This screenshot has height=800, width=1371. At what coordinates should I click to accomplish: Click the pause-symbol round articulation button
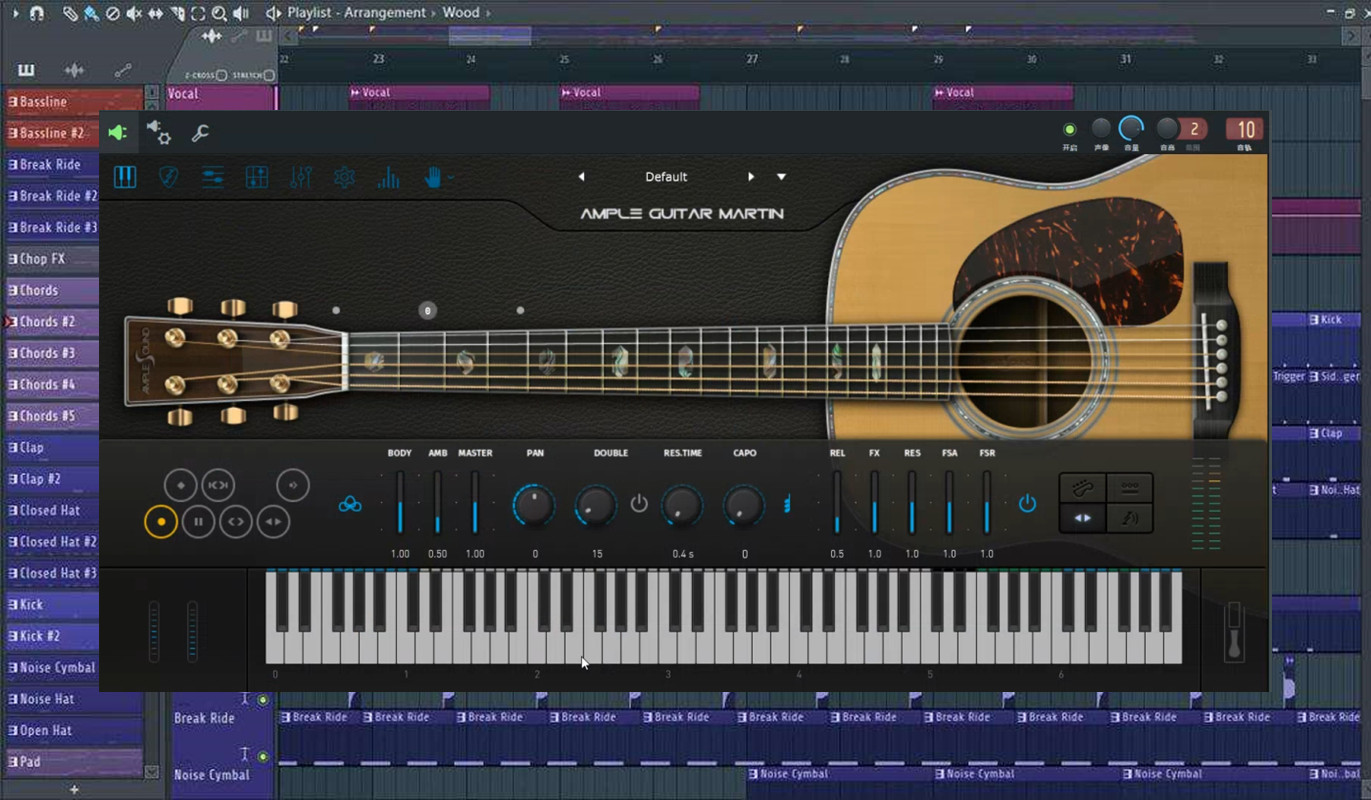tap(198, 521)
